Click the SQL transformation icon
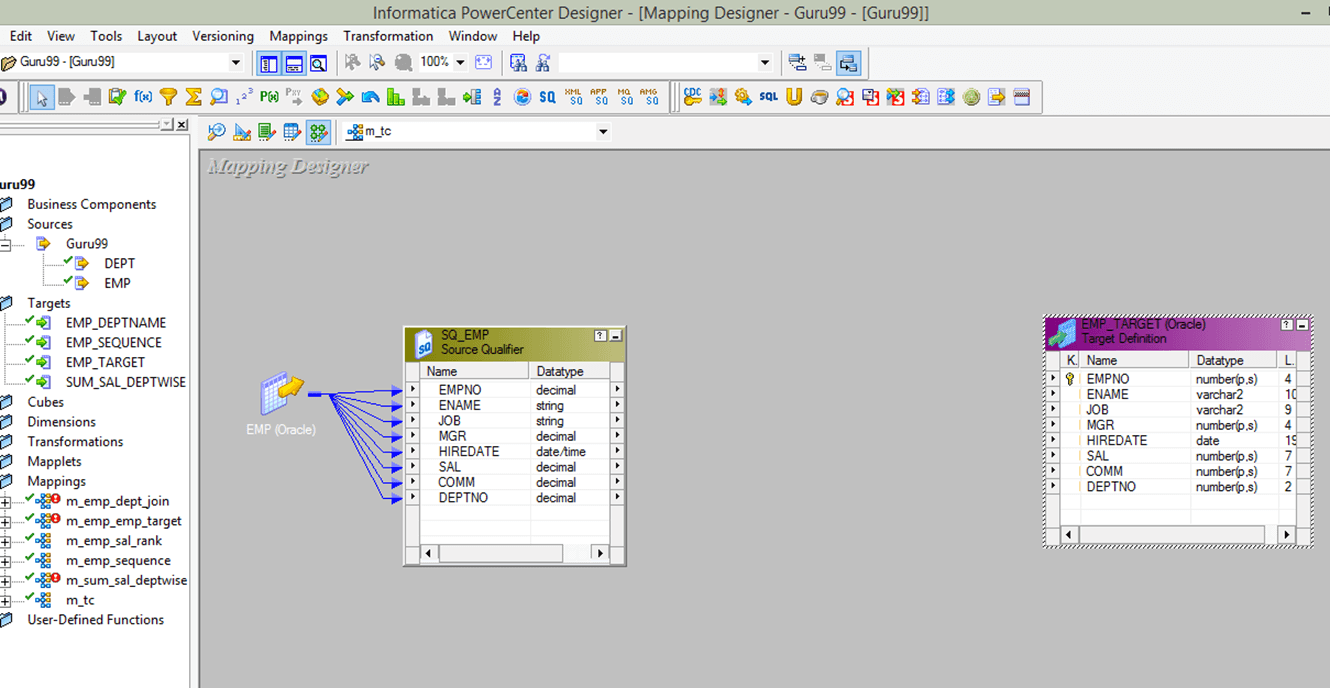This screenshot has height=688, width=1330. (x=768, y=97)
